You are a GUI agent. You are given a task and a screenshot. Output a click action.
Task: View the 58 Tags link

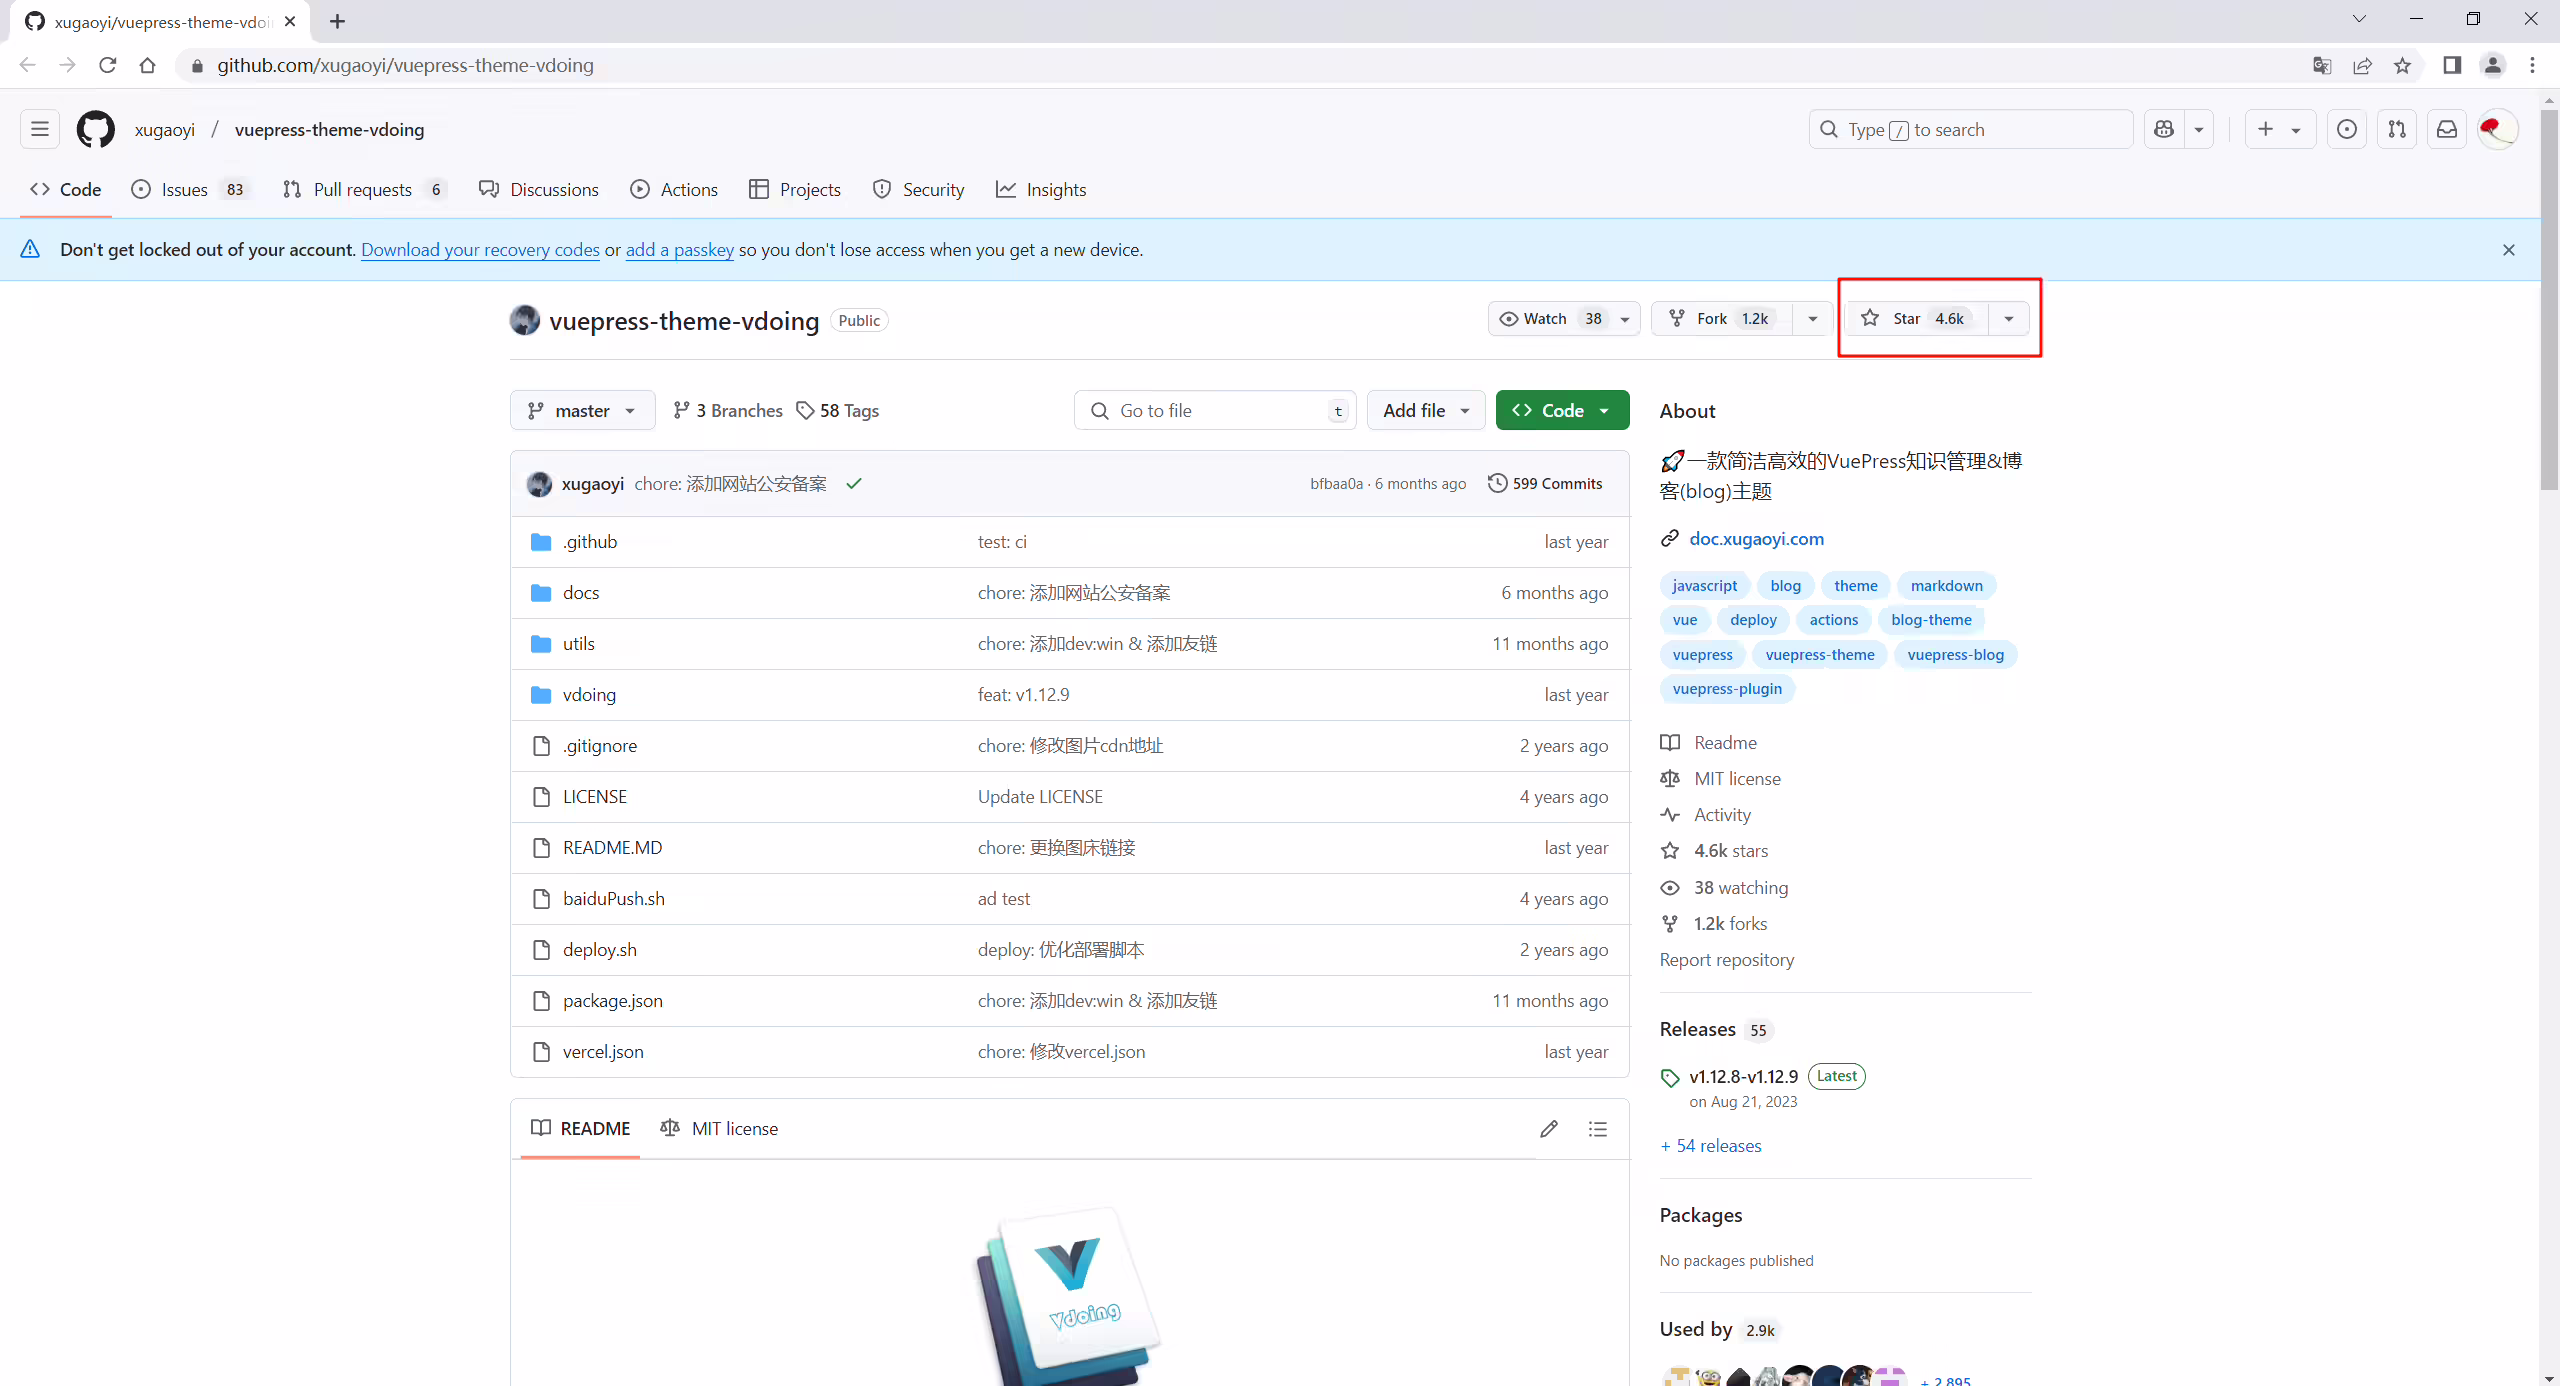pos(838,410)
